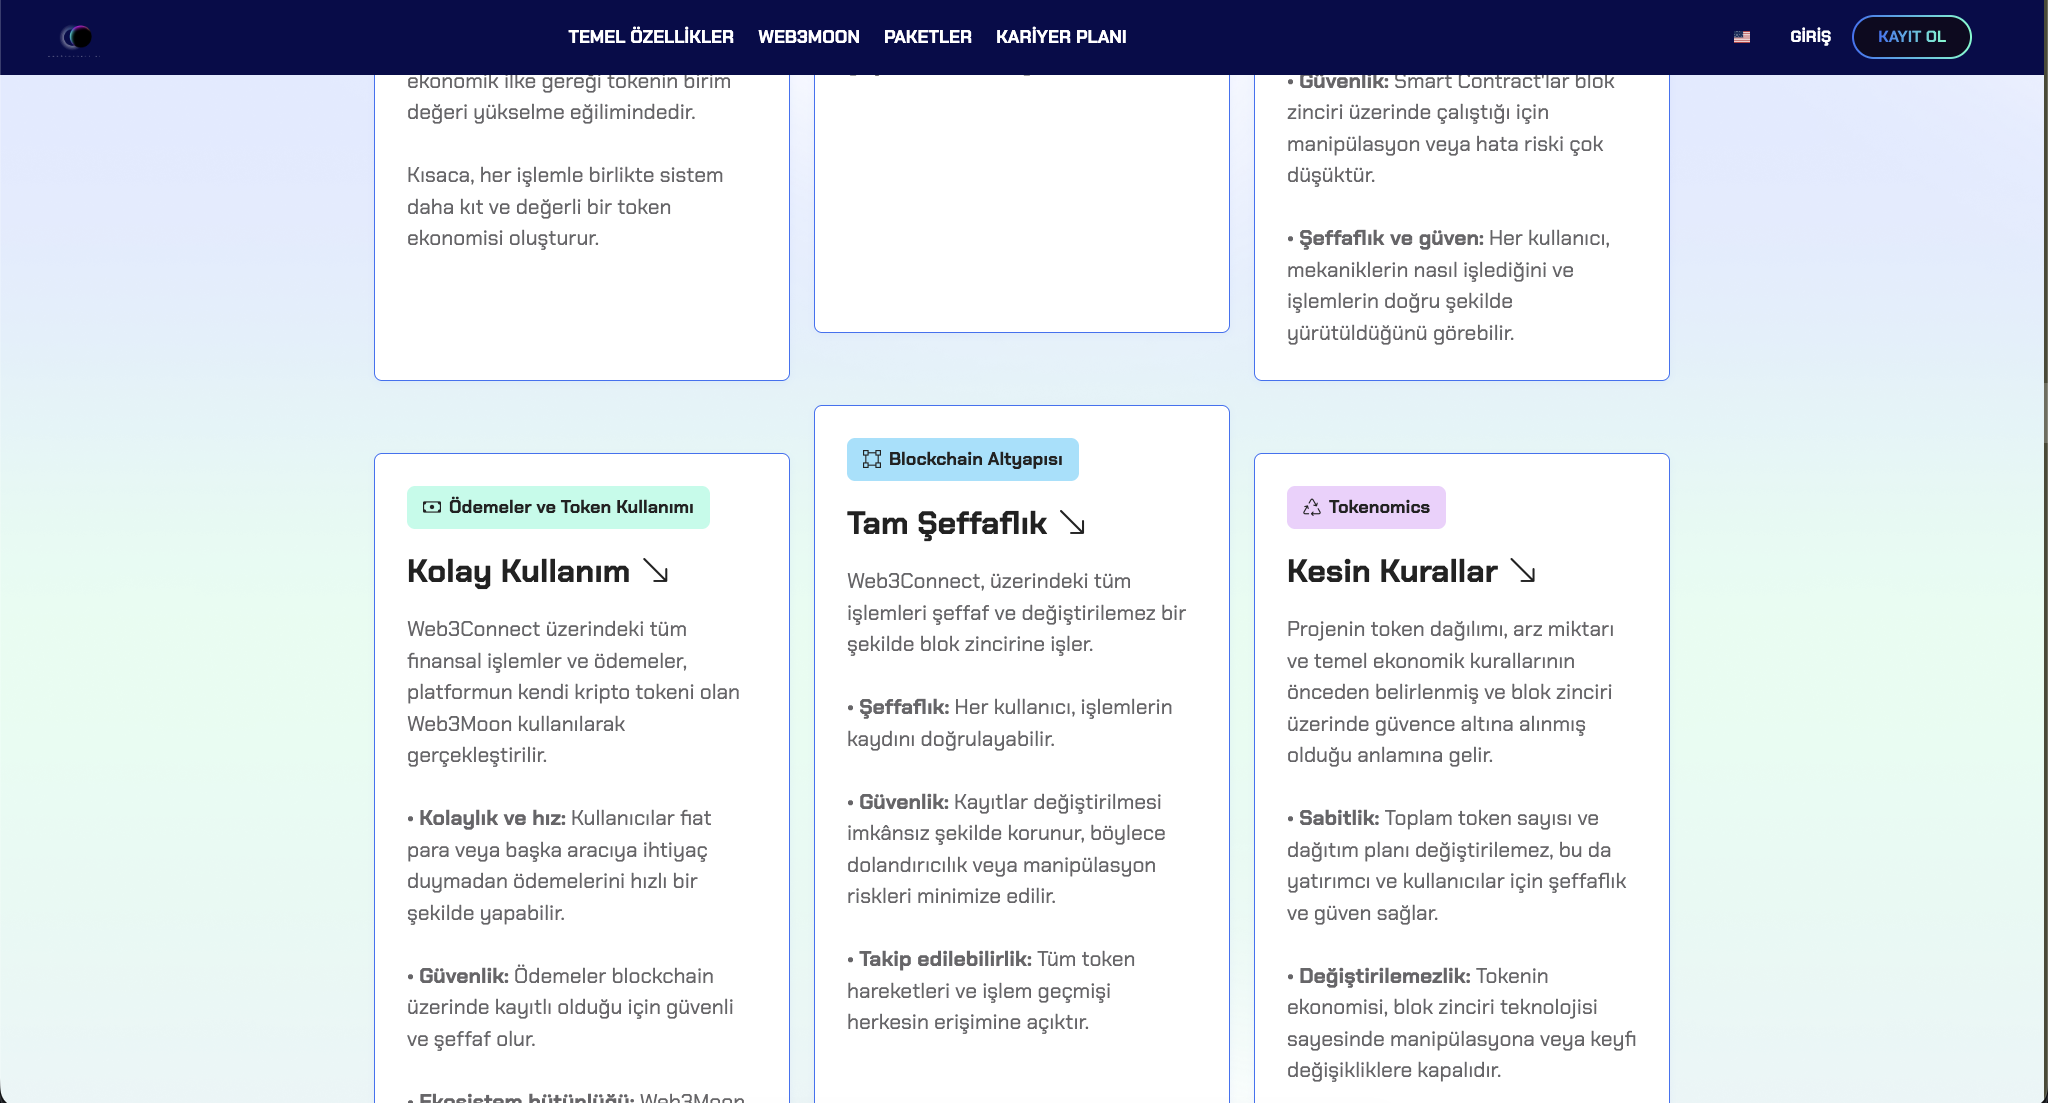
Task: Expand the Tam Şeffaflık card content
Action: pyautogui.click(x=946, y=524)
